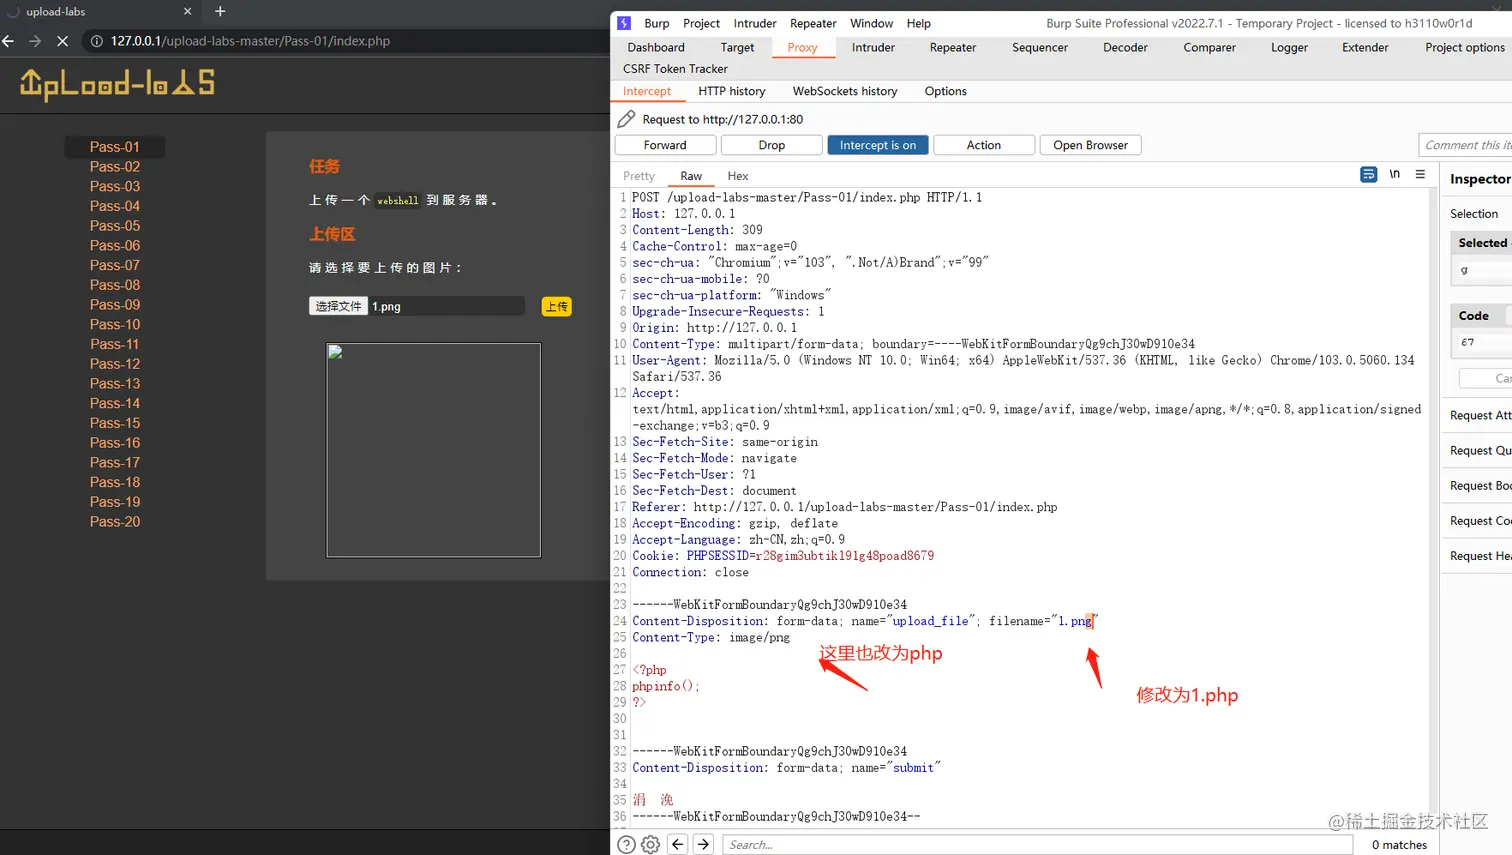Expand the Request Headers section in Inspector
The width and height of the screenshot is (1512, 855).
[1480, 556]
